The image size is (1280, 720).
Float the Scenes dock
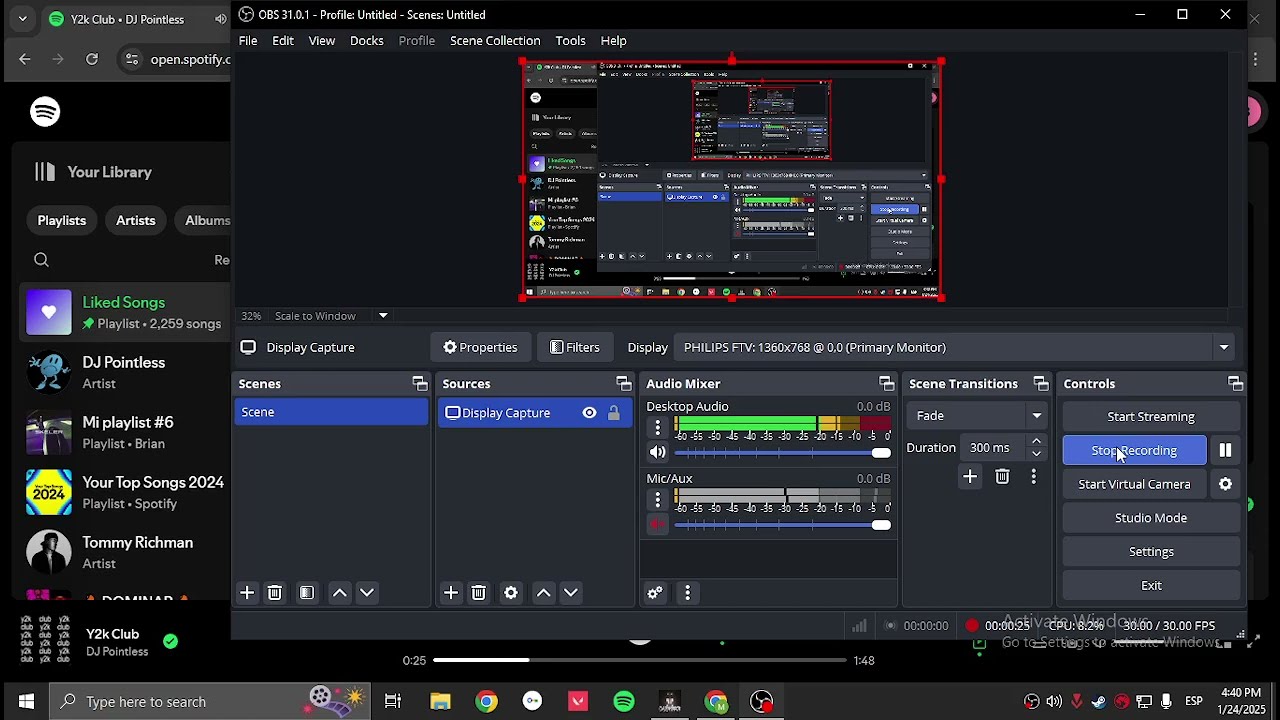pos(420,384)
